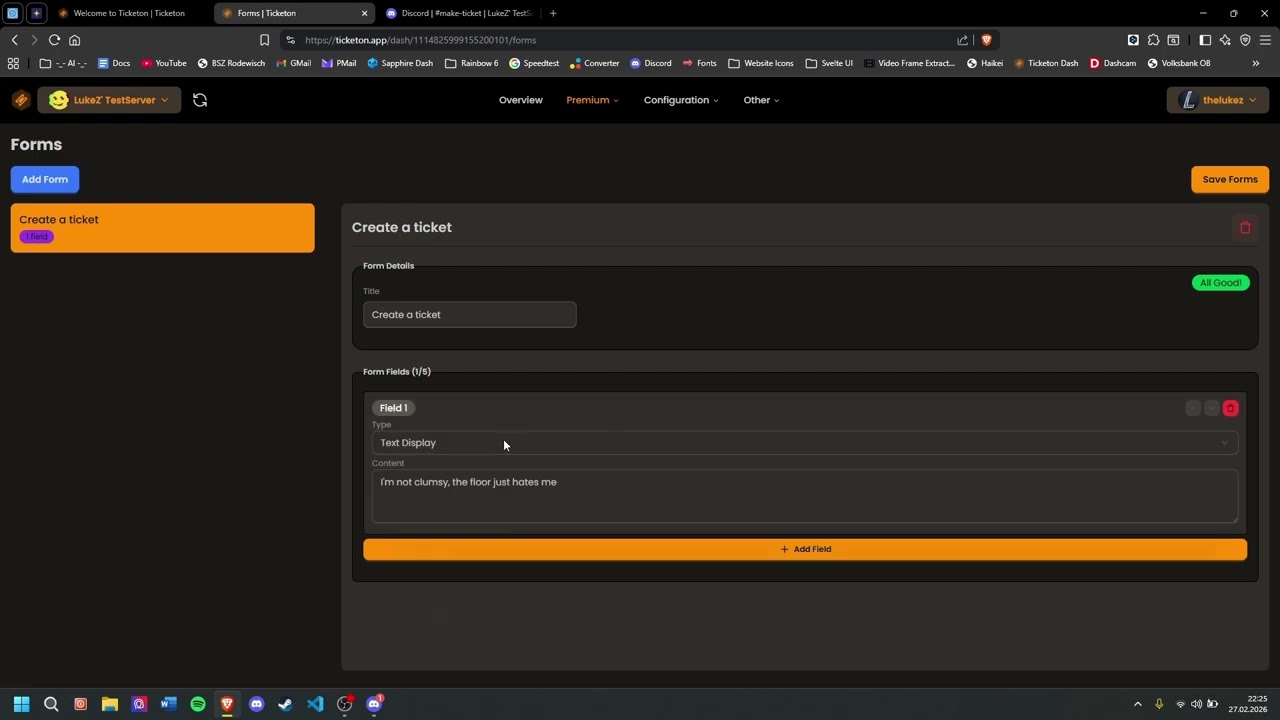Refresh server data with the sync icon
1280x720 pixels.
[x=200, y=100]
